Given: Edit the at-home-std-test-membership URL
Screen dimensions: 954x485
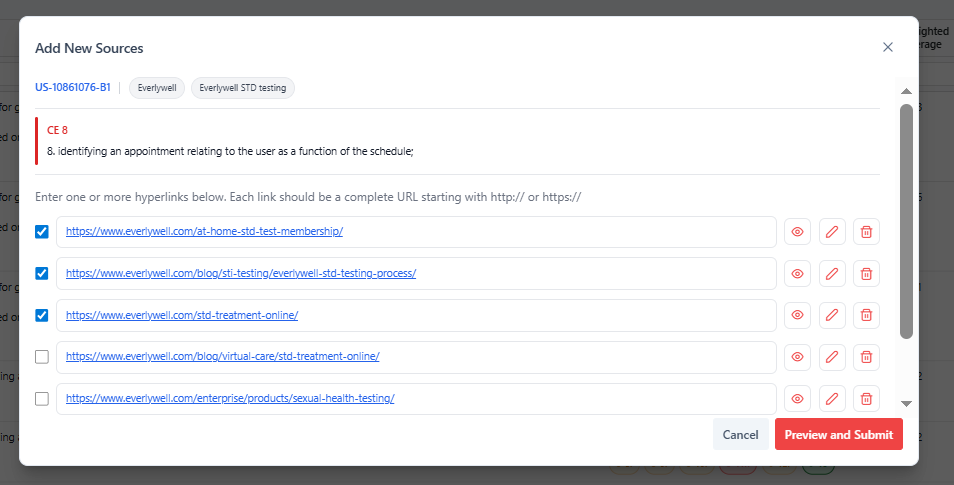Looking at the screenshot, I should (832, 232).
